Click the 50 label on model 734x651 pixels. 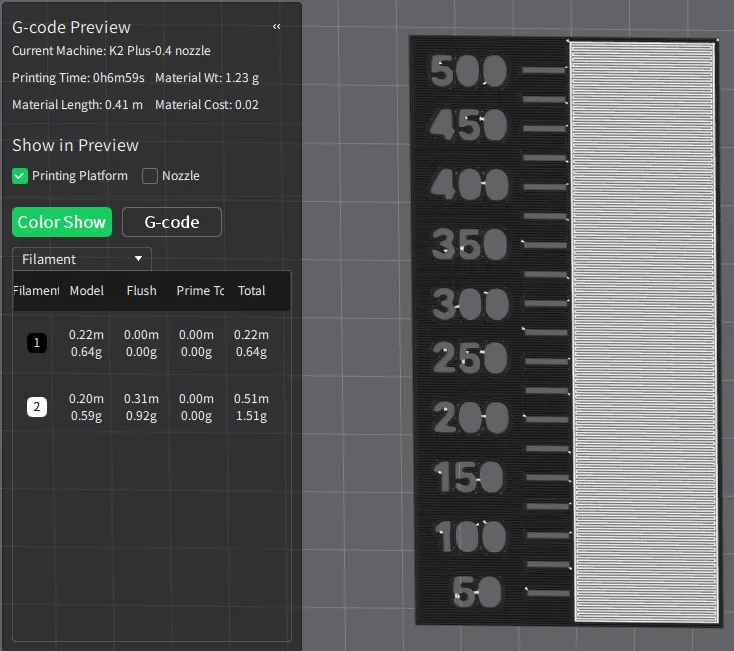coord(477,592)
